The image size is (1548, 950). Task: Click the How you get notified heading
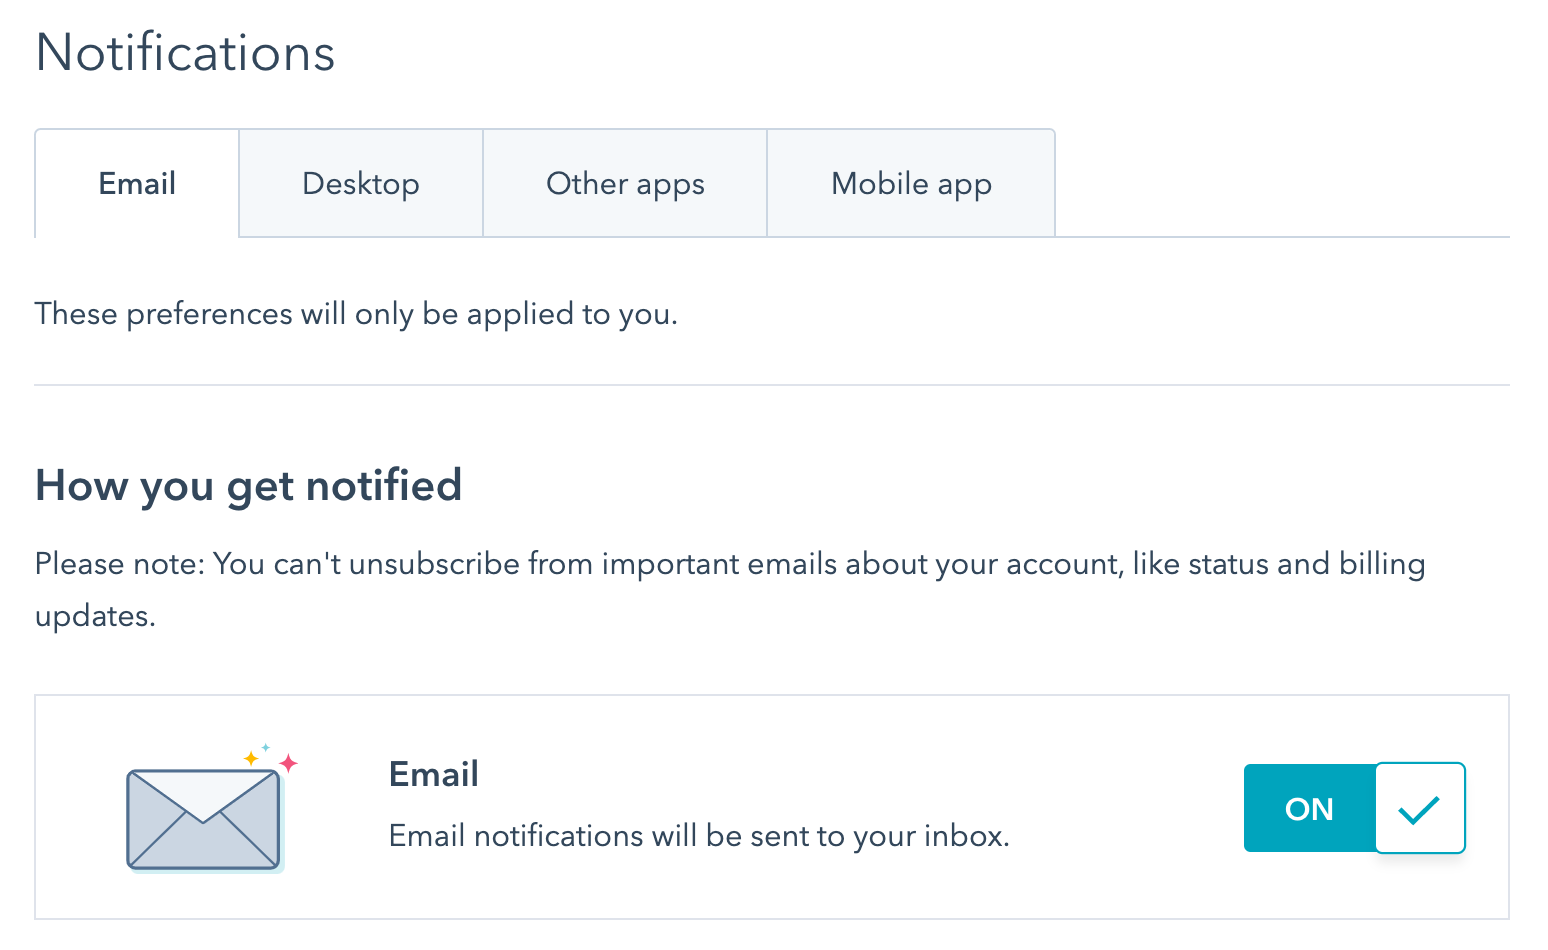[x=248, y=486]
